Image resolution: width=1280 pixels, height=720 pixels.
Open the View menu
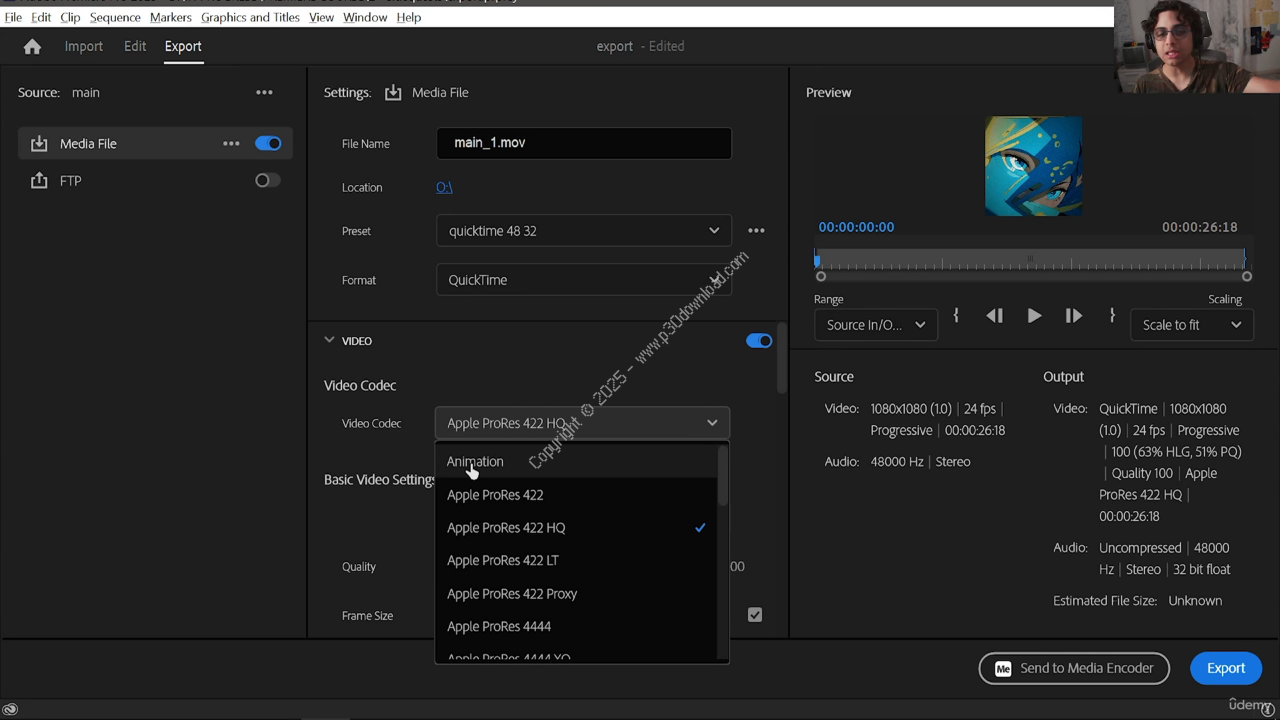(321, 17)
